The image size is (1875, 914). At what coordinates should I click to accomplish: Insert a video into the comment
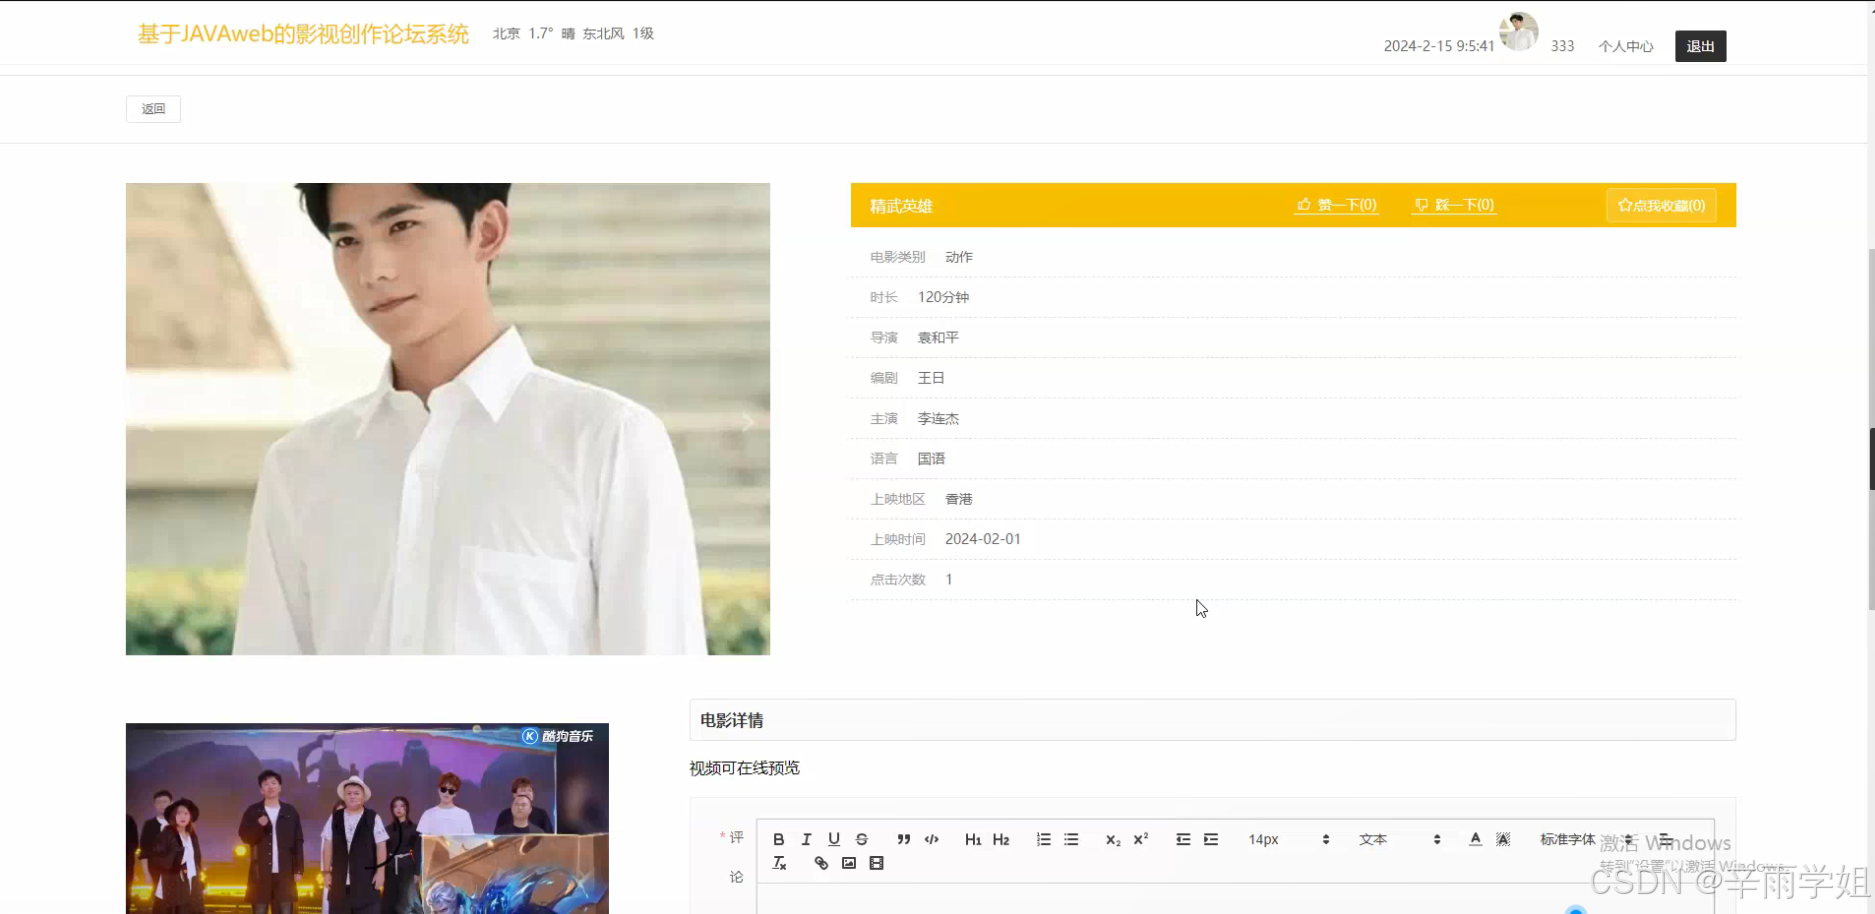pyautogui.click(x=877, y=862)
